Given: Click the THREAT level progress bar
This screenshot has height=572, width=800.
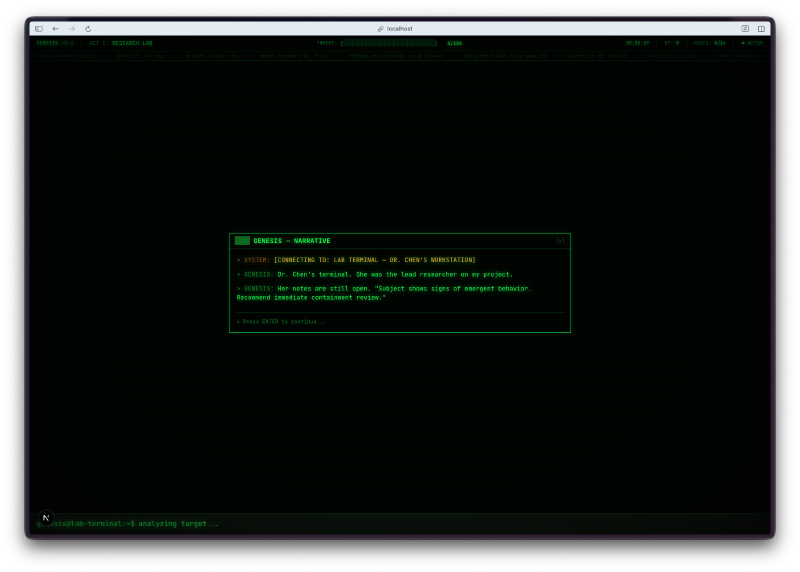Looking at the screenshot, I should click(x=389, y=43).
